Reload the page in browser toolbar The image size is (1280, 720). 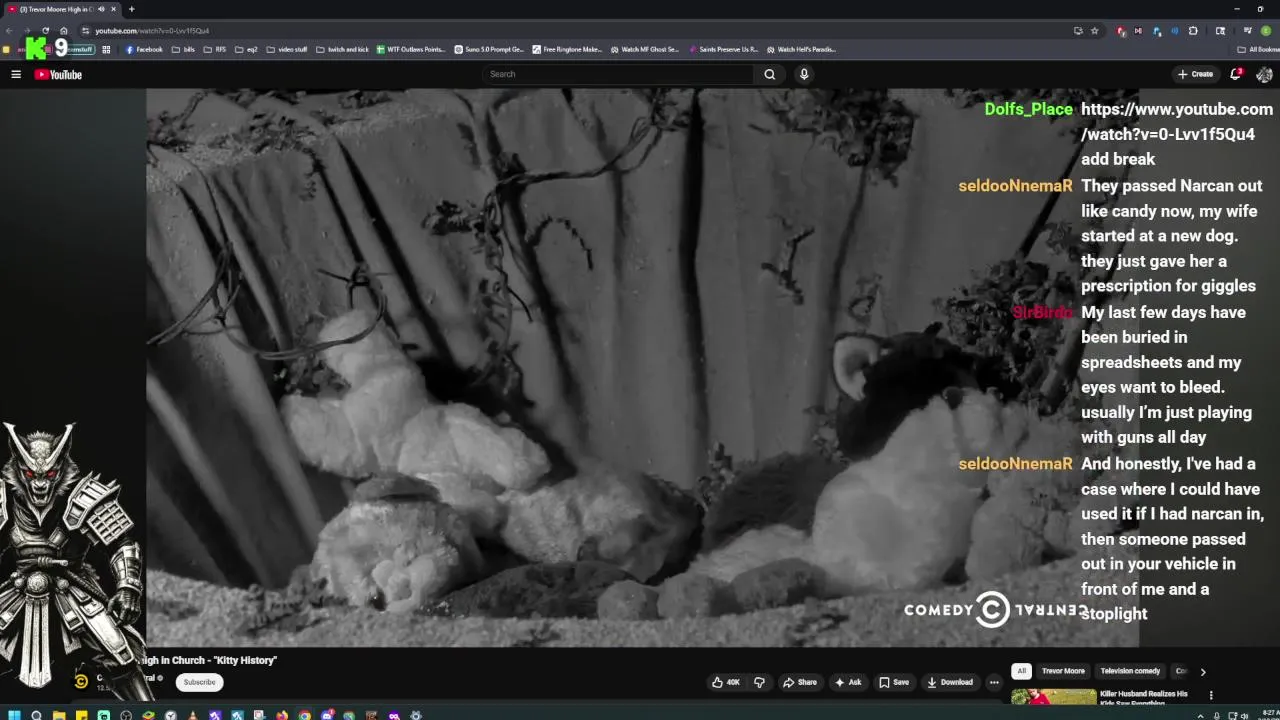(x=45, y=31)
